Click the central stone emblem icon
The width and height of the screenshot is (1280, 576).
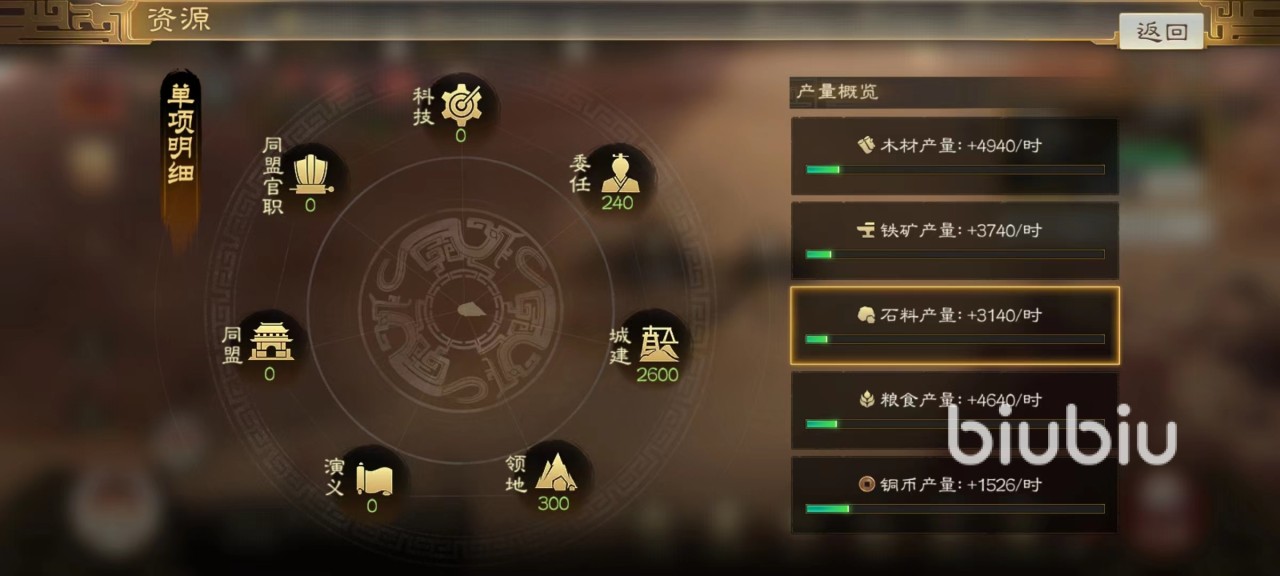tap(468, 308)
